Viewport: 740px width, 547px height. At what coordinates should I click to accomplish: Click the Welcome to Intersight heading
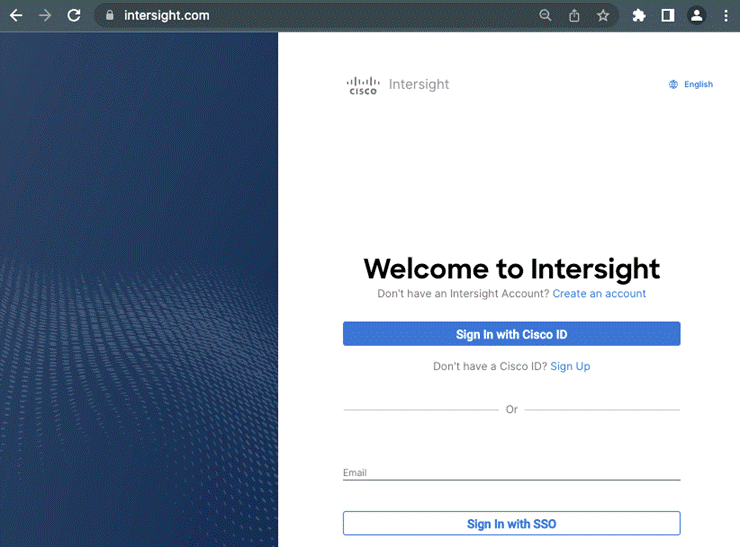(512, 269)
